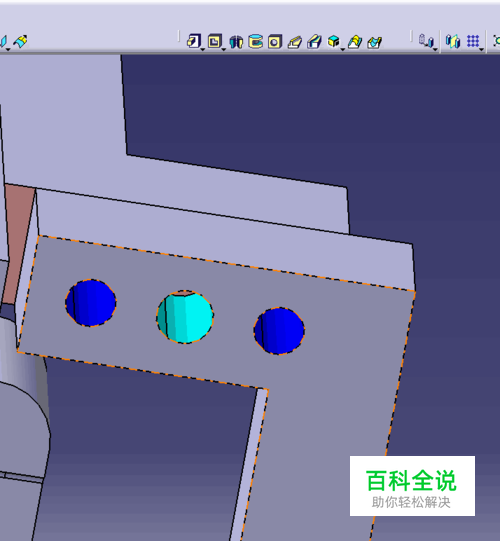Pick the pink face on the part
Screen dimensions: 500x541
coord(18,242)
